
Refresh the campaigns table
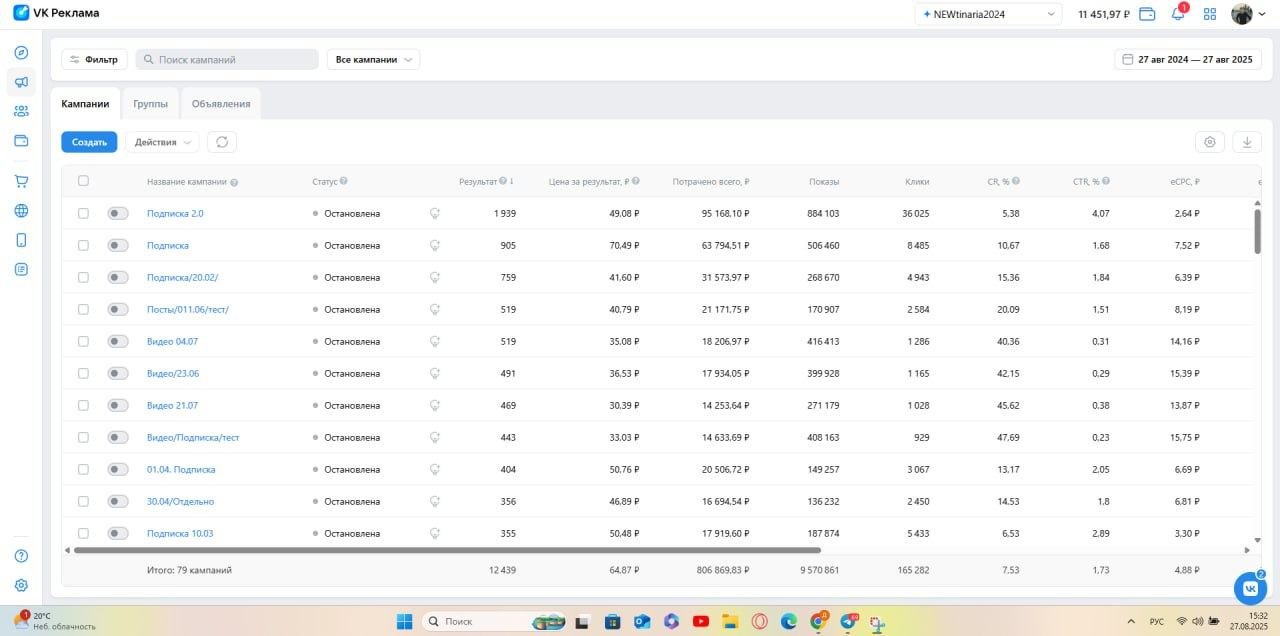click(222, 142)
